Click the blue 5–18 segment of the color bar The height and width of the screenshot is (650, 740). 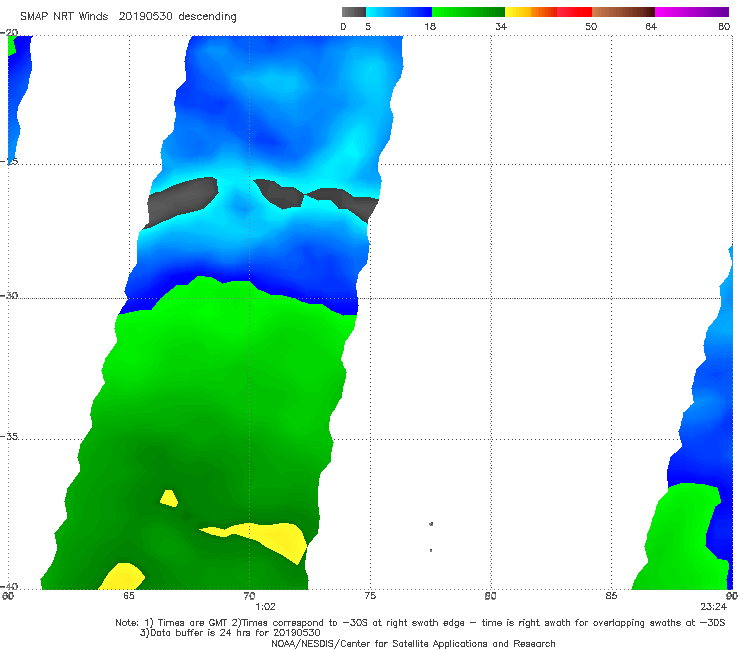click(x=399, y=12)
